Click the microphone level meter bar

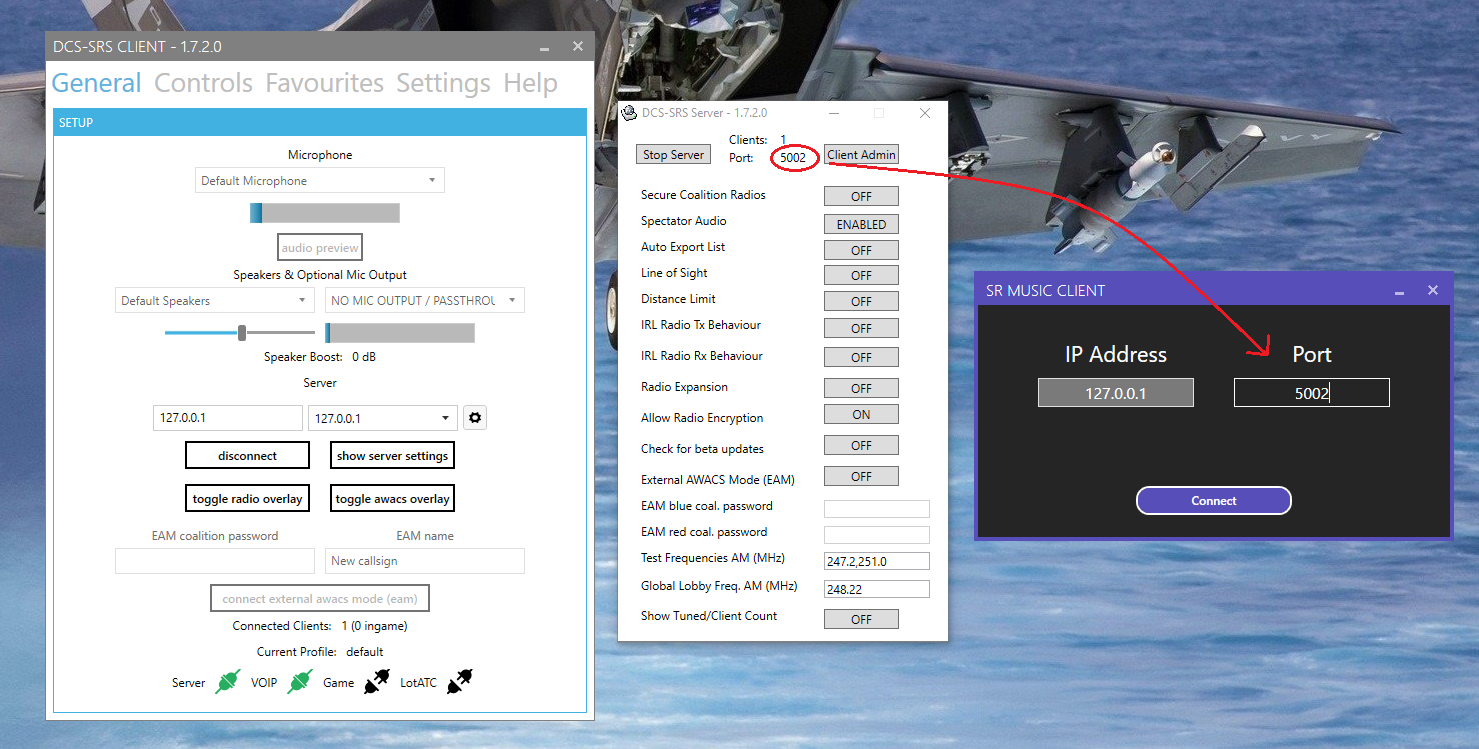click(x=325, y=213)
